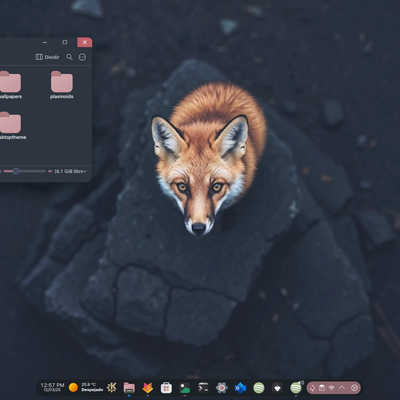The width and height of the screenshot is (400, 400).
Task: Open the Spotify icon next to Outlook
Action: coord(259,388)
